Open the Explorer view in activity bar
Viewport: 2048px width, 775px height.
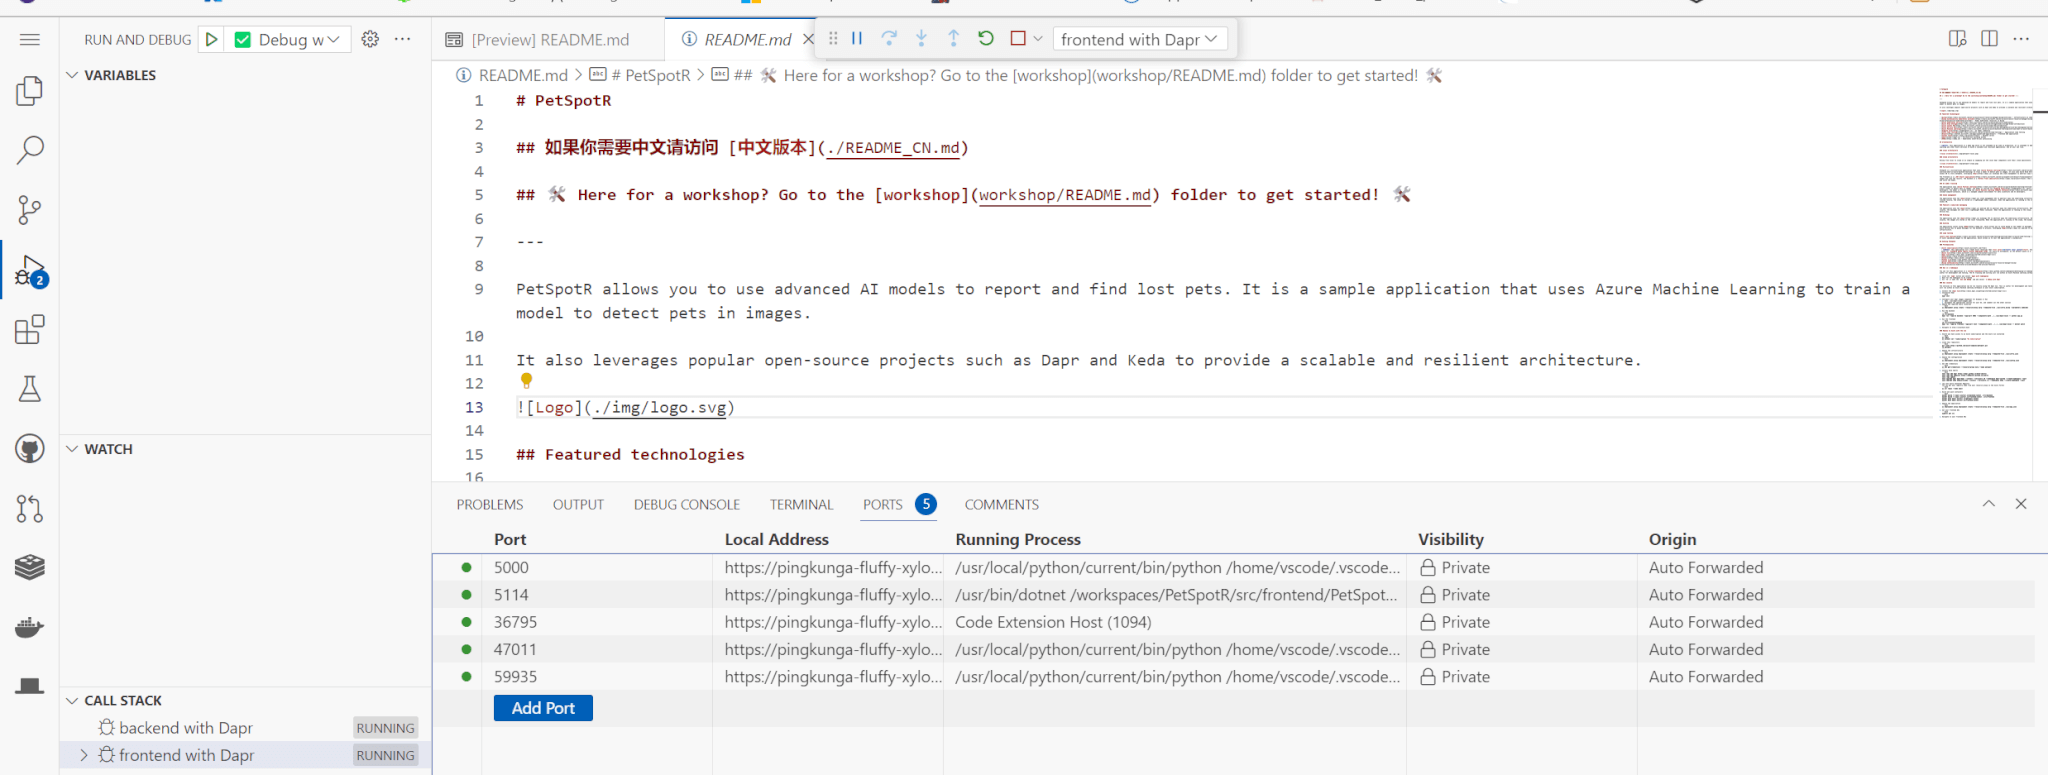tap(30, 91)
